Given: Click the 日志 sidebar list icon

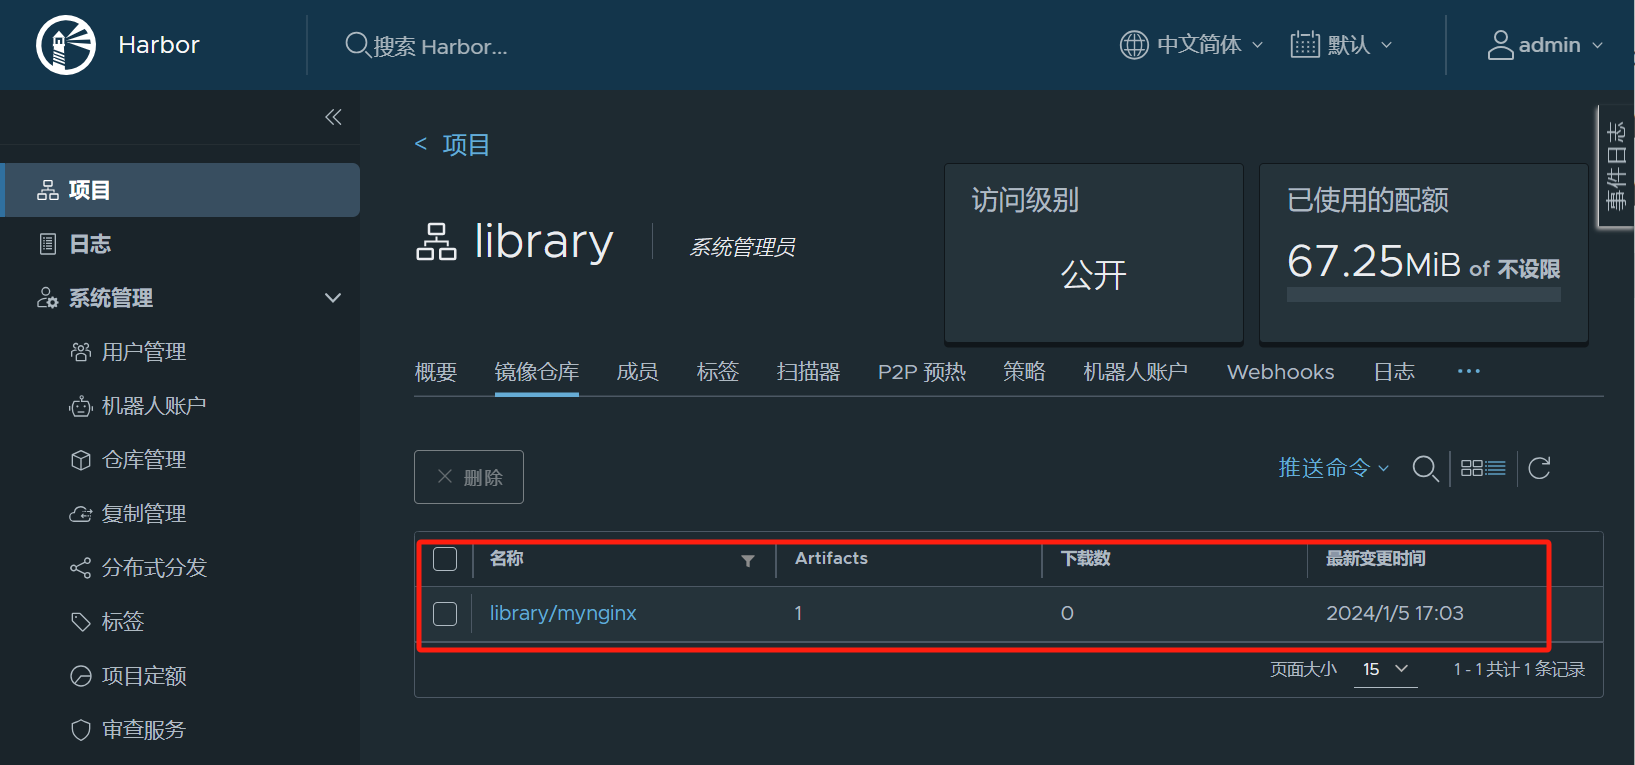Looking at the screenshot, I should (48, 244).
